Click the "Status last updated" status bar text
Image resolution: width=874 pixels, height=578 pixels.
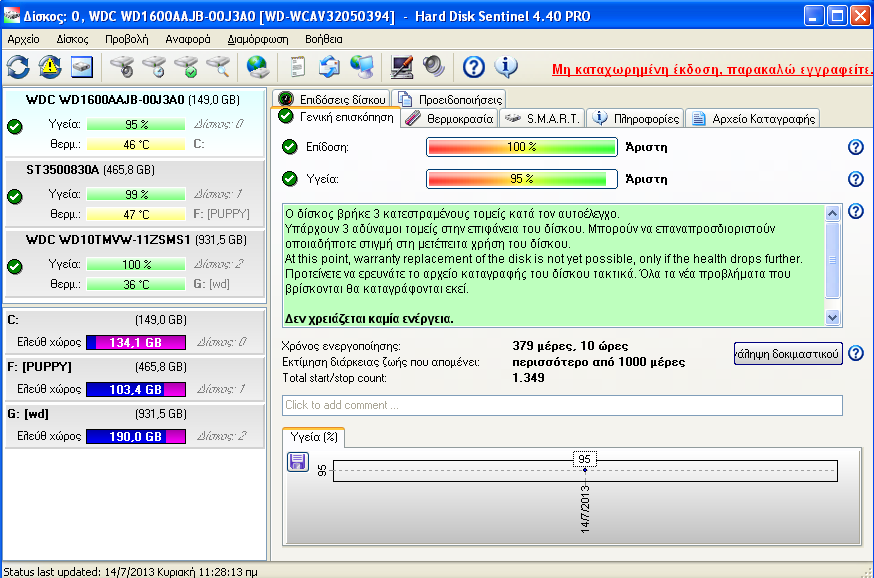click(x=130, y=572)
